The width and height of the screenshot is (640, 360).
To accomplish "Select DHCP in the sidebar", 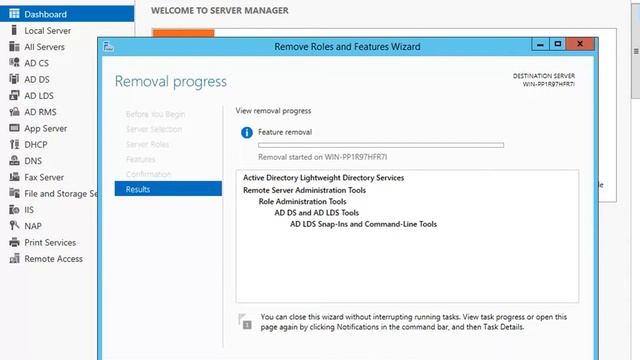I will [36, 145].
